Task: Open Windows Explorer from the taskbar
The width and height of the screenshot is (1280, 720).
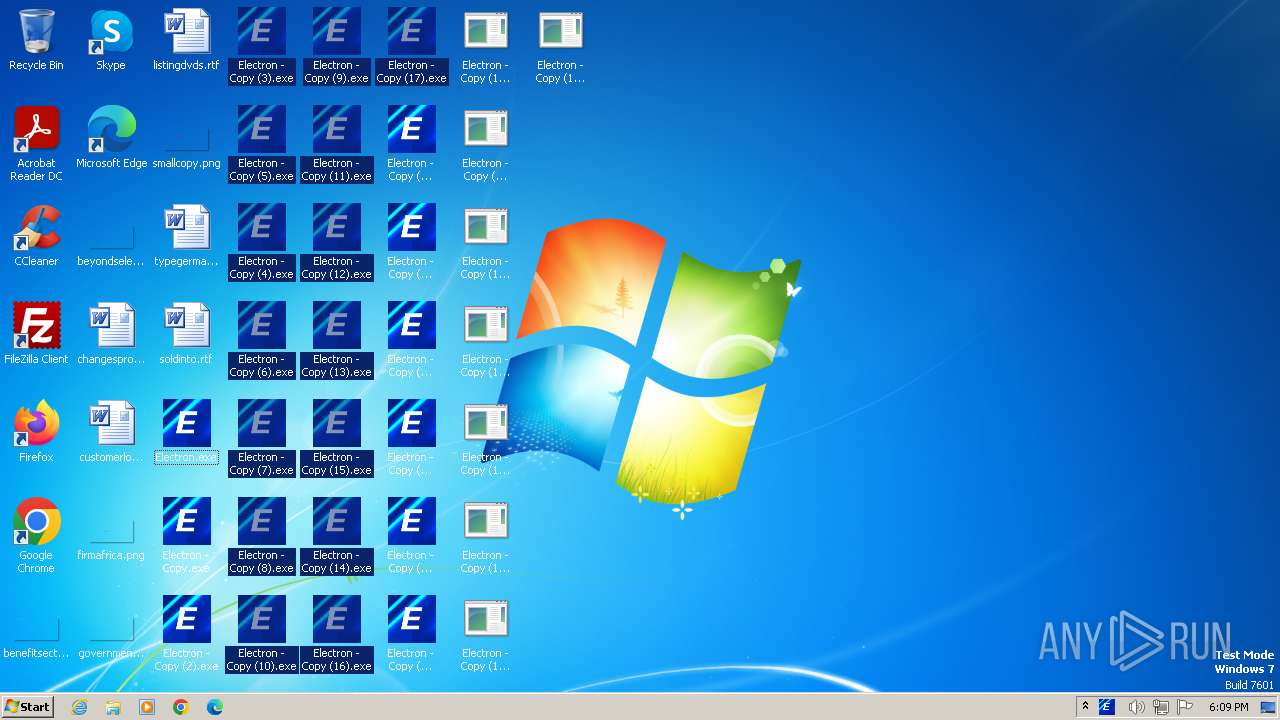Action: (113, 707)
